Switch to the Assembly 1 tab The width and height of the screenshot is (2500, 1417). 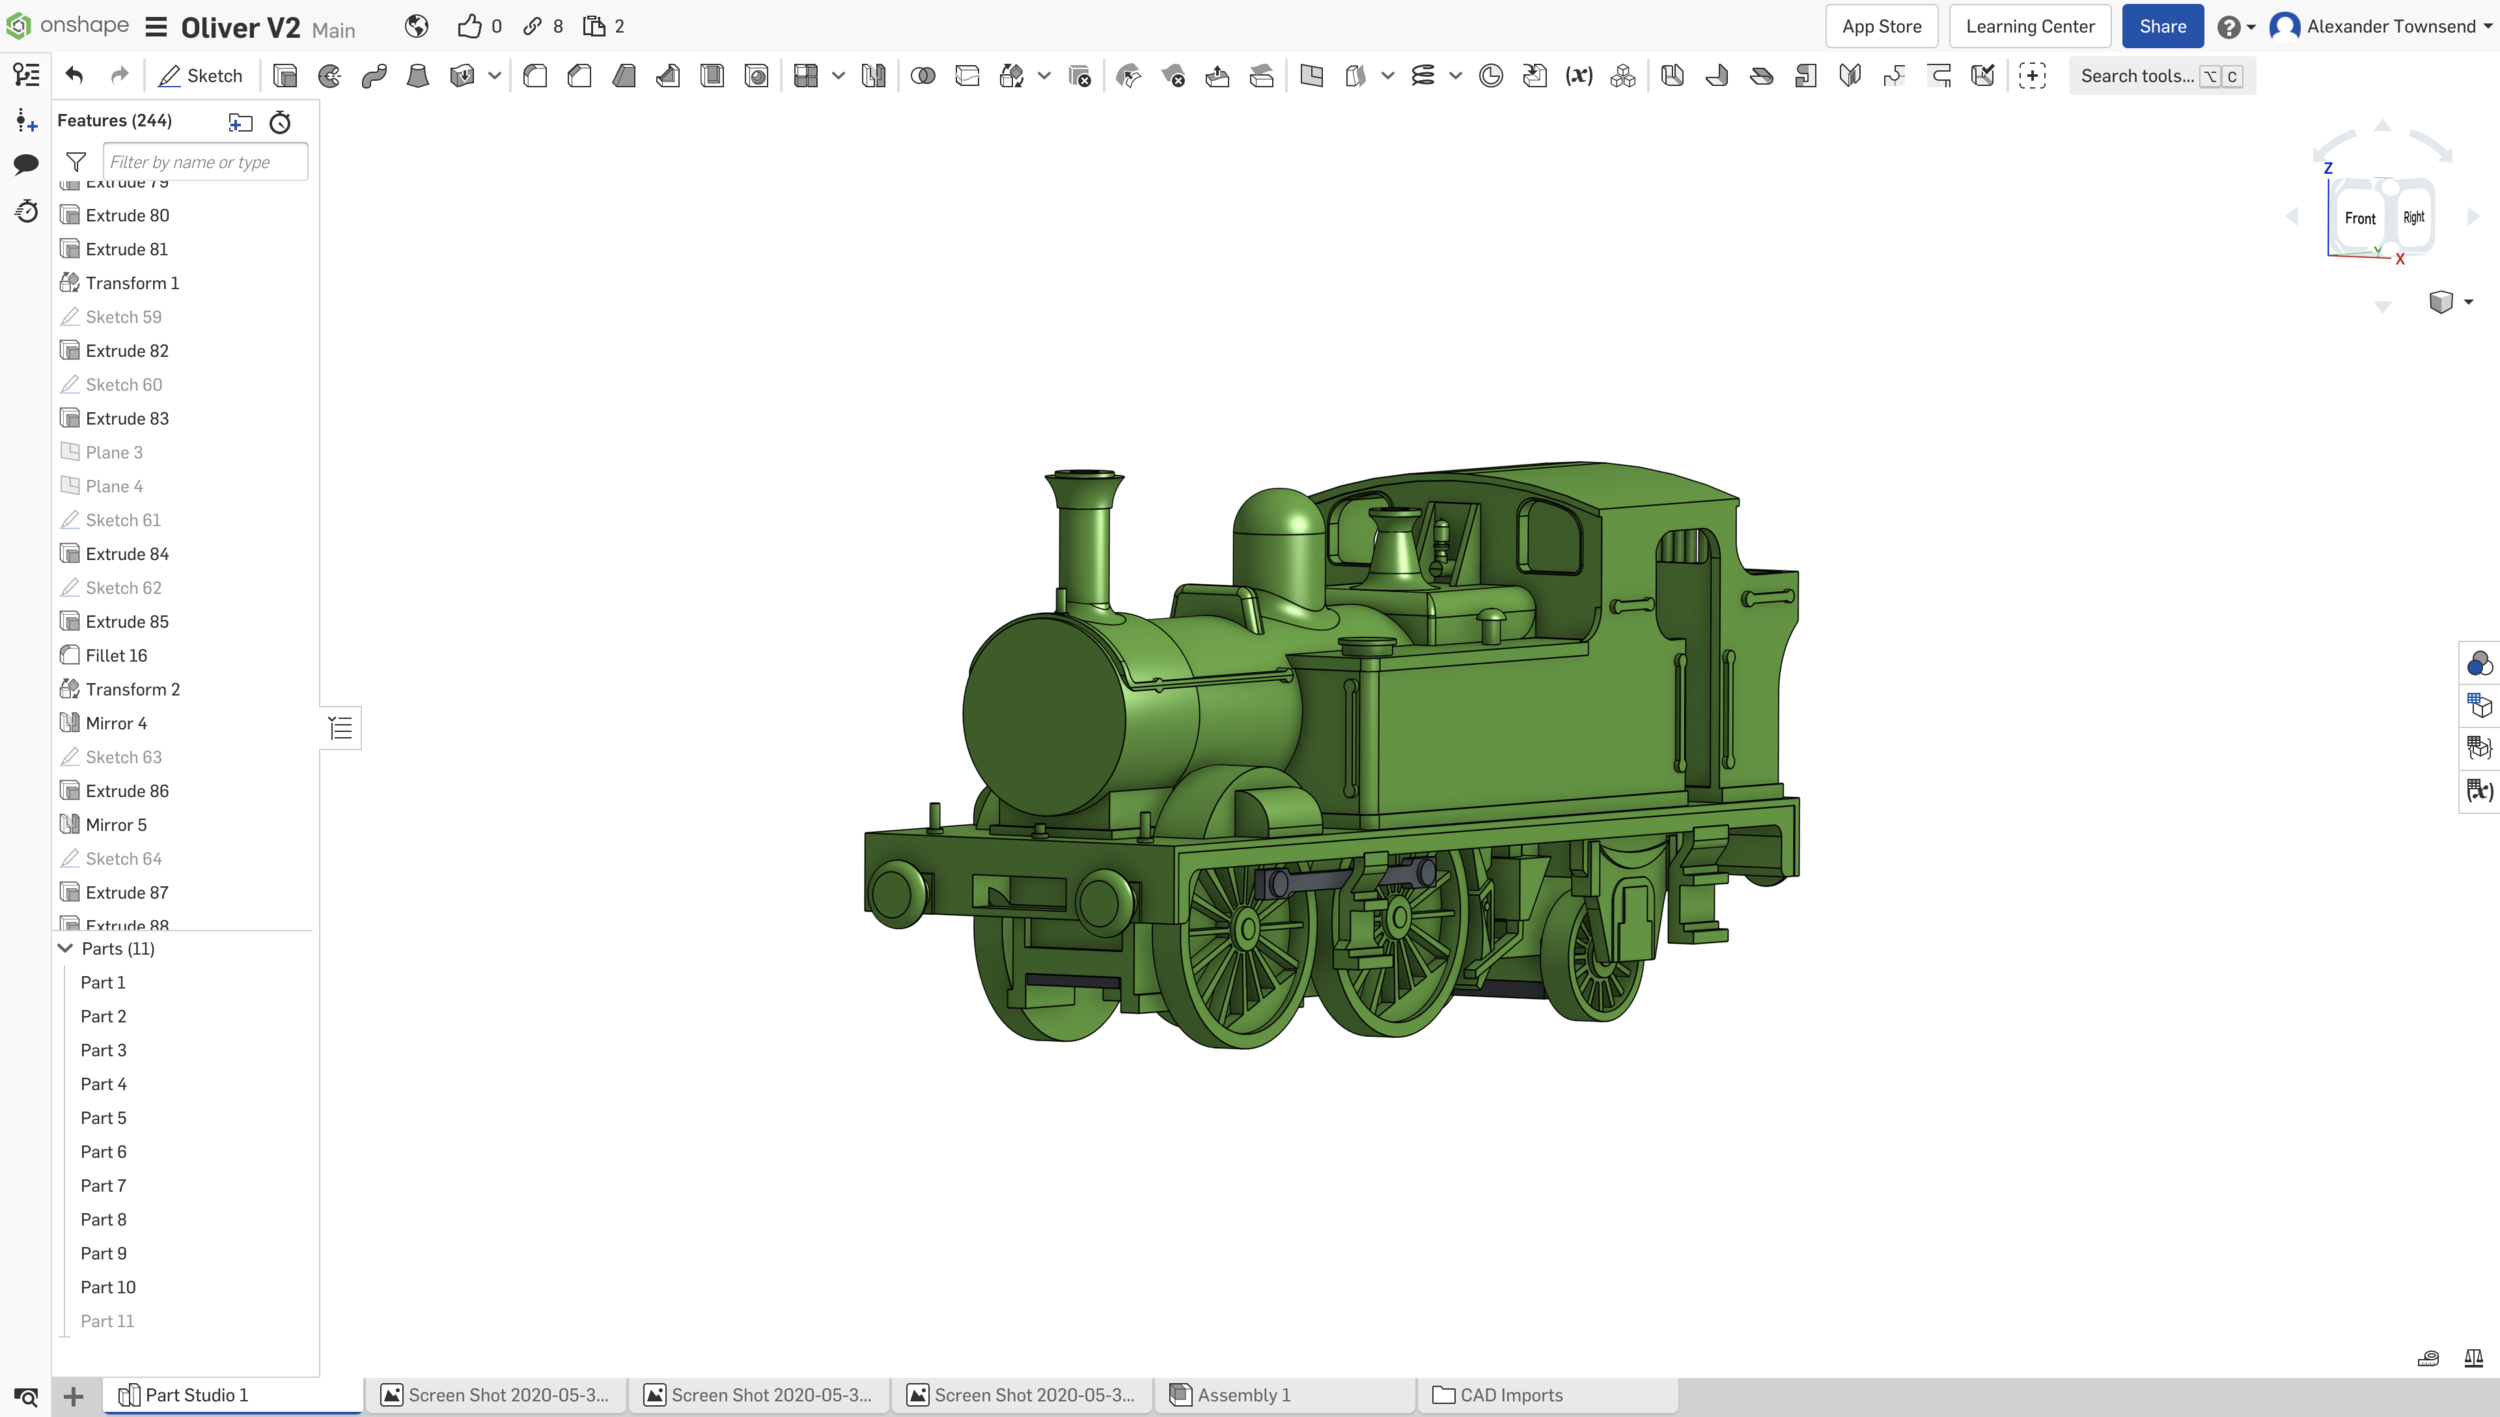click(x=1243, y=1395)
